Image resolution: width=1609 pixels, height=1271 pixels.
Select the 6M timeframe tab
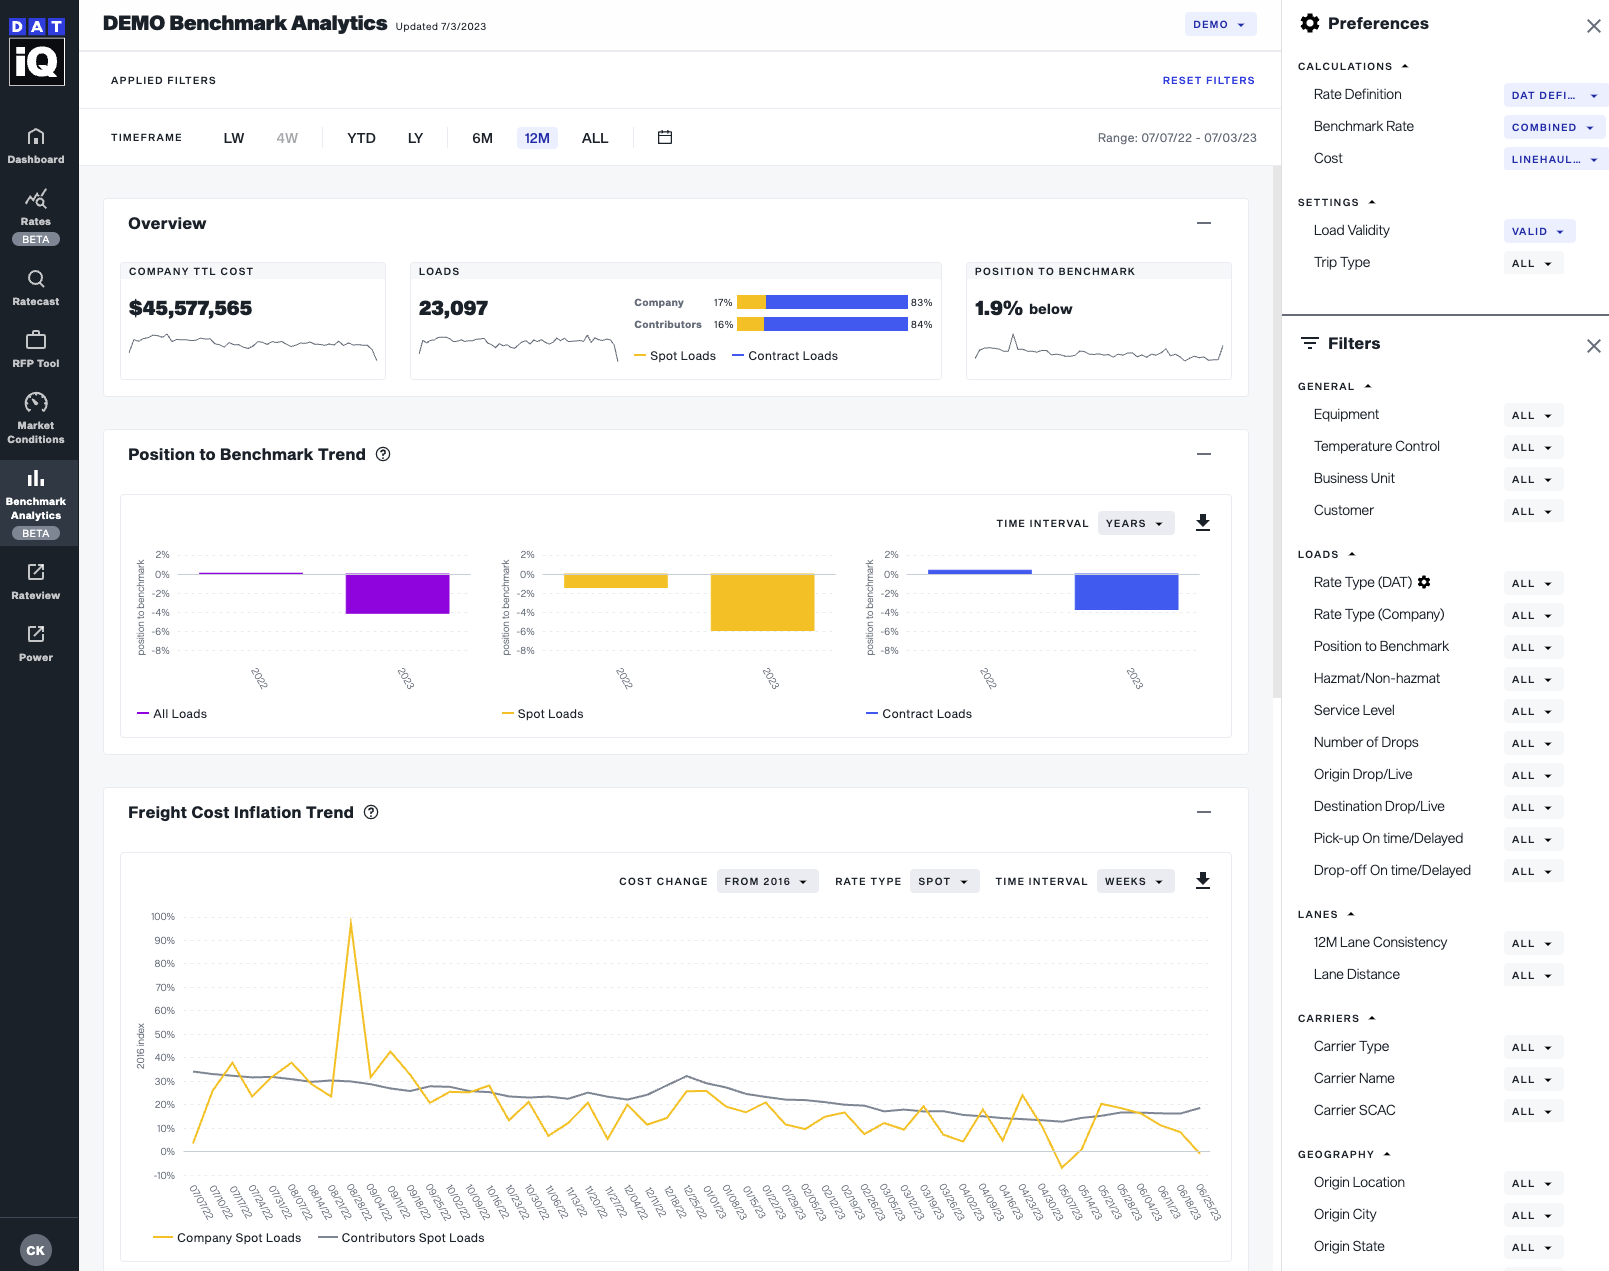pos(482,138)
